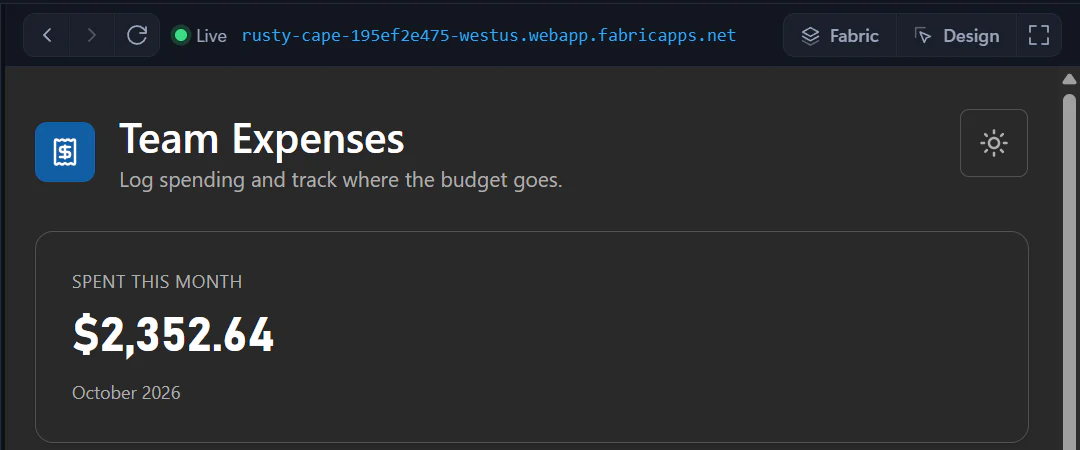The height and width of the screenshot is (450, 1080).
Task: Switch to Design mode via its label
Action: [971, 36]
